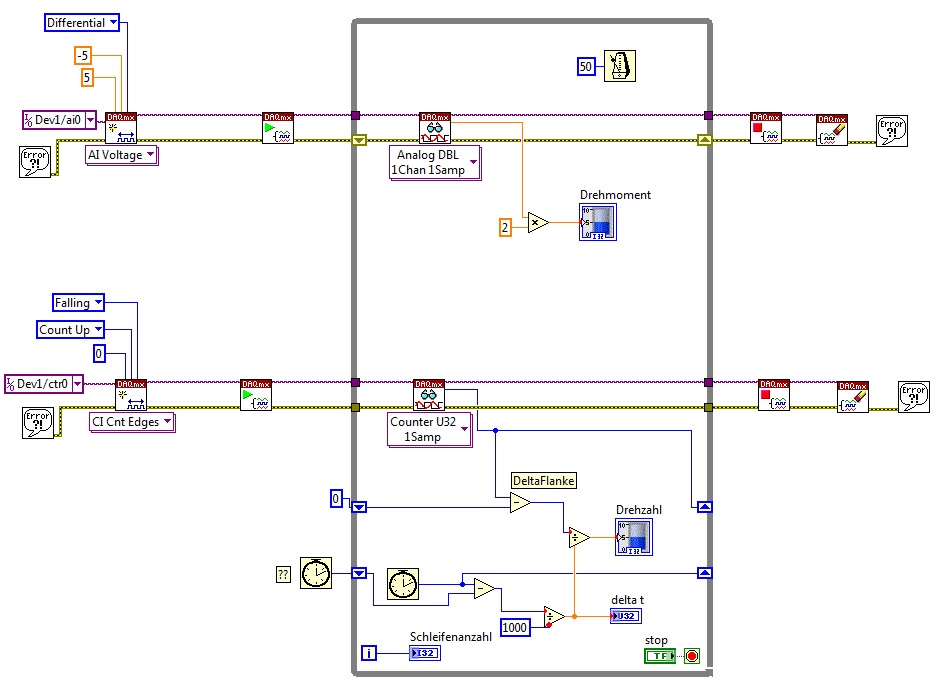
Task: Open the Differential terminal configuration dropdown
Action: tap(82, 23)
